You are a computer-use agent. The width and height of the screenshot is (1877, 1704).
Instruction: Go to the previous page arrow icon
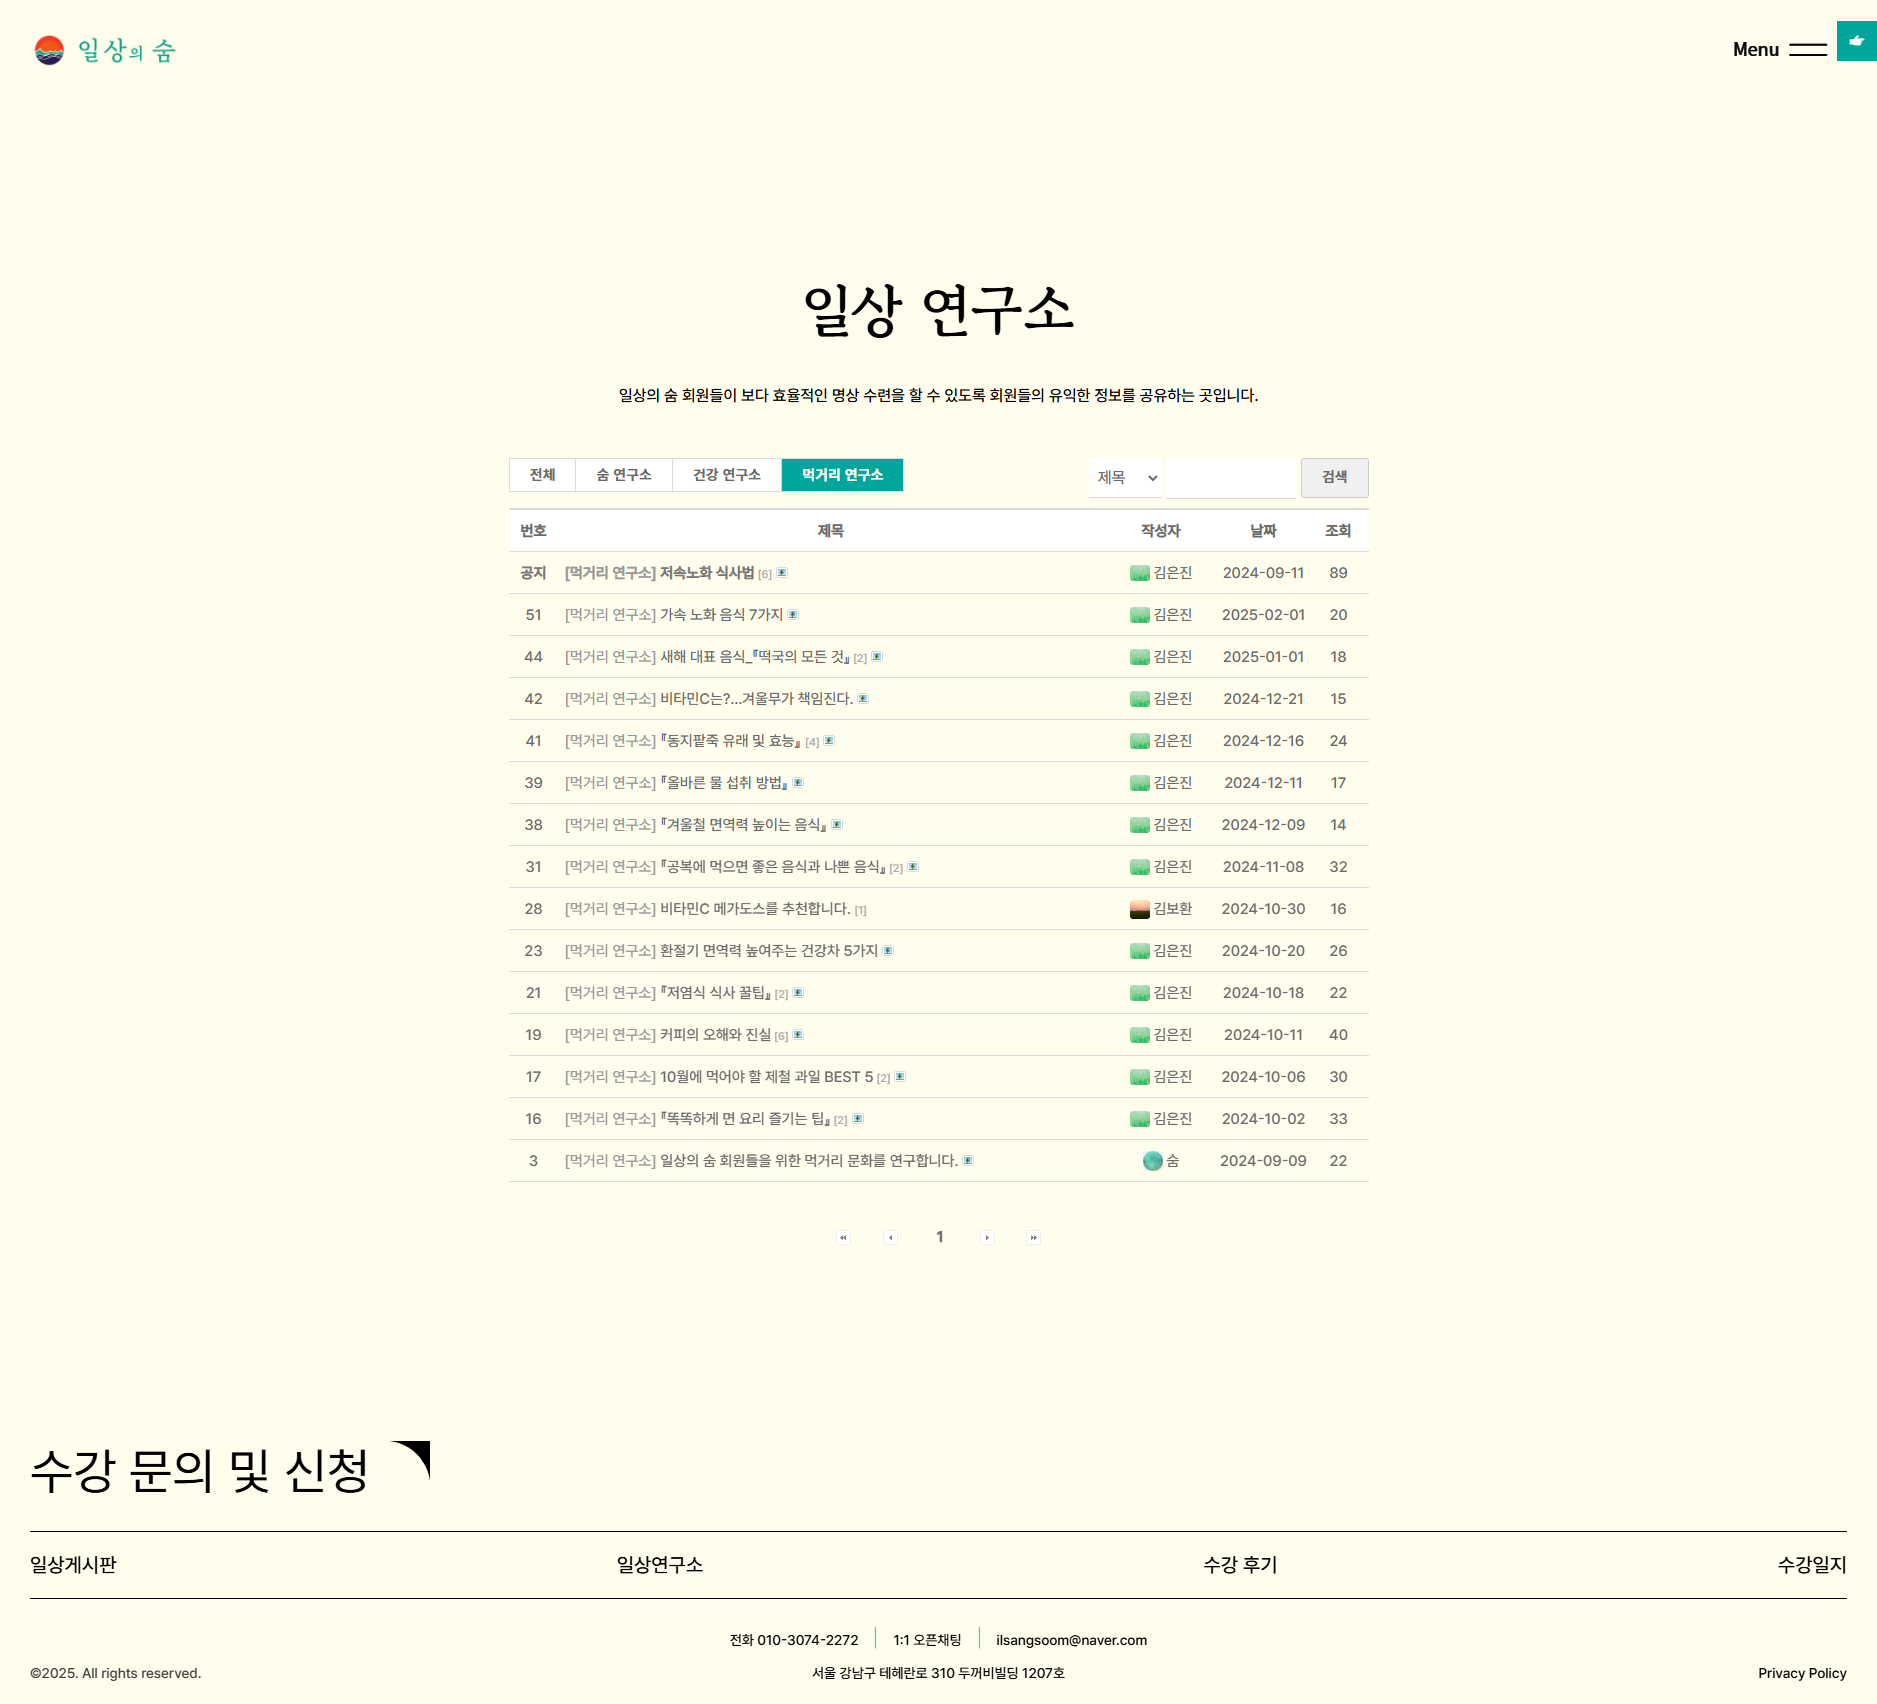coord(890,1237)
